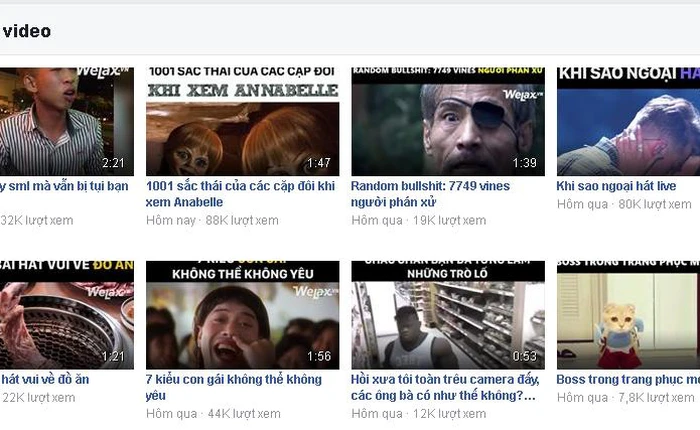Open '7 kiểu con gái không thể không yêu'
Screen dimensions: 700x430
pyautogui.click(x=233, y=387)
